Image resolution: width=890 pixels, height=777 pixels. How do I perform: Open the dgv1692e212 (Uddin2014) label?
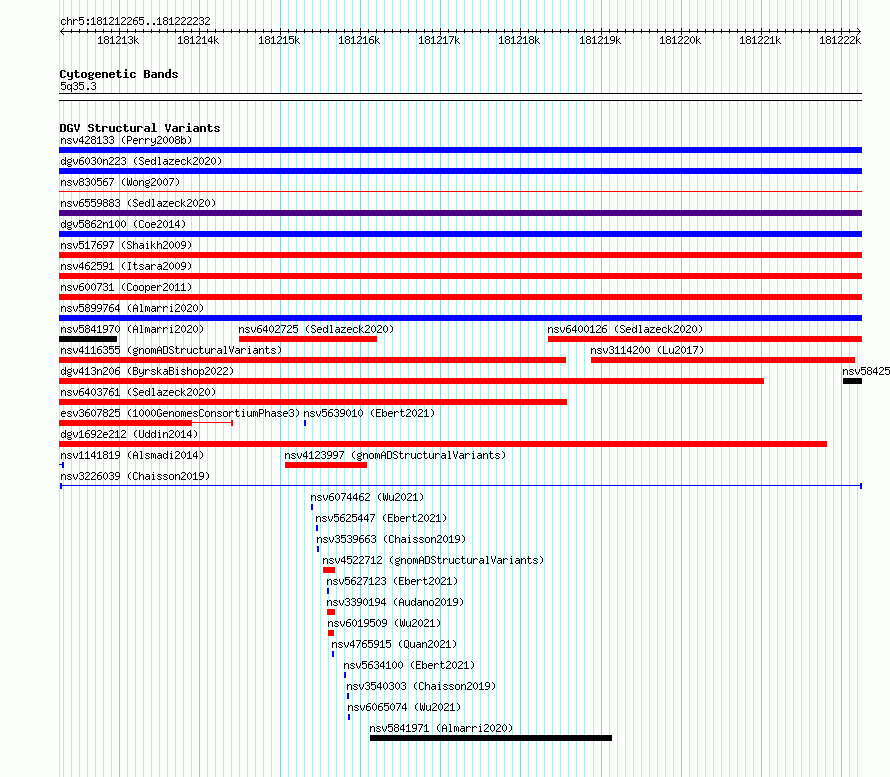coord(129,434)
